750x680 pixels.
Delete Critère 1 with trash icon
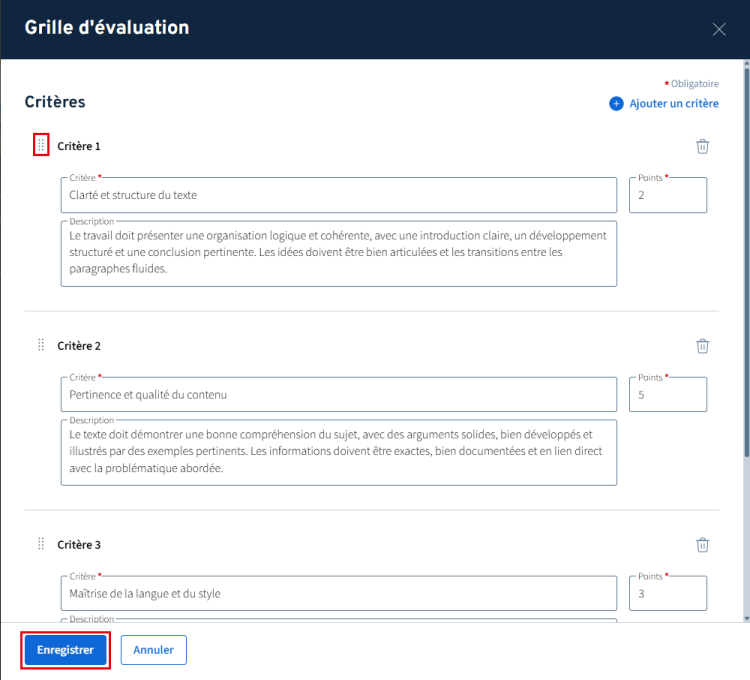point(702,146)
